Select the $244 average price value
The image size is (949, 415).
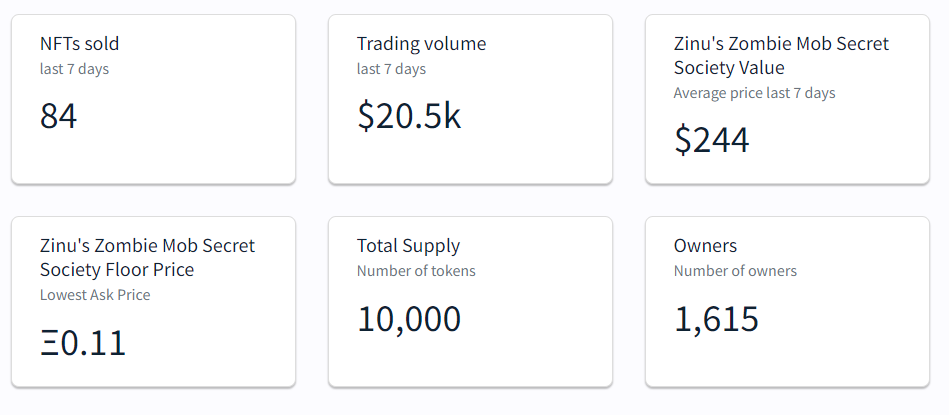tap(711, 141)
